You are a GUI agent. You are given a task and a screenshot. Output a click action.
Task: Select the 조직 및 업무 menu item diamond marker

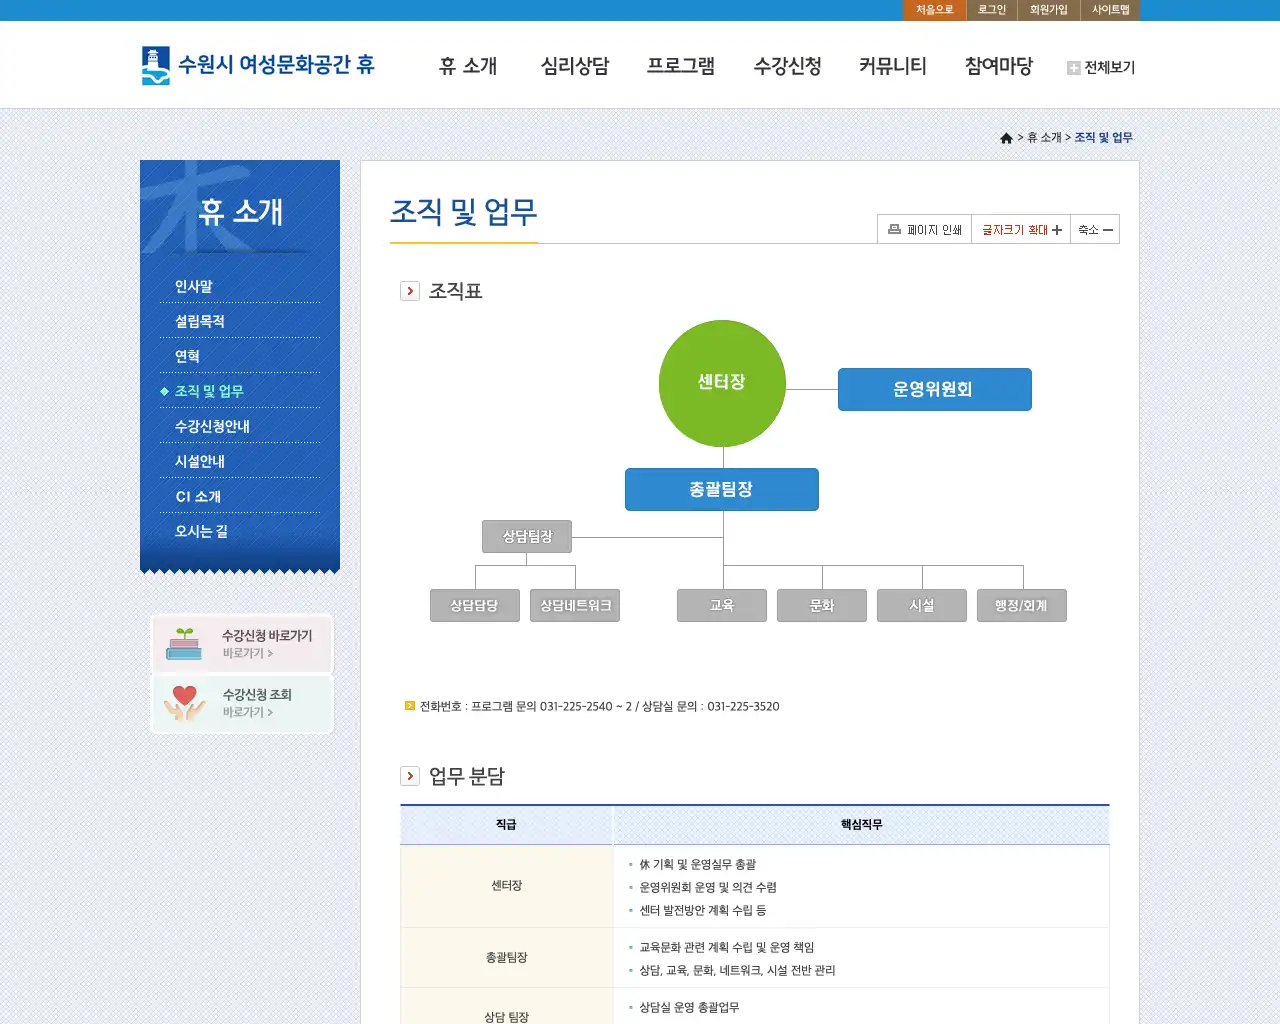pyautogui.click(x=165, y=391)
